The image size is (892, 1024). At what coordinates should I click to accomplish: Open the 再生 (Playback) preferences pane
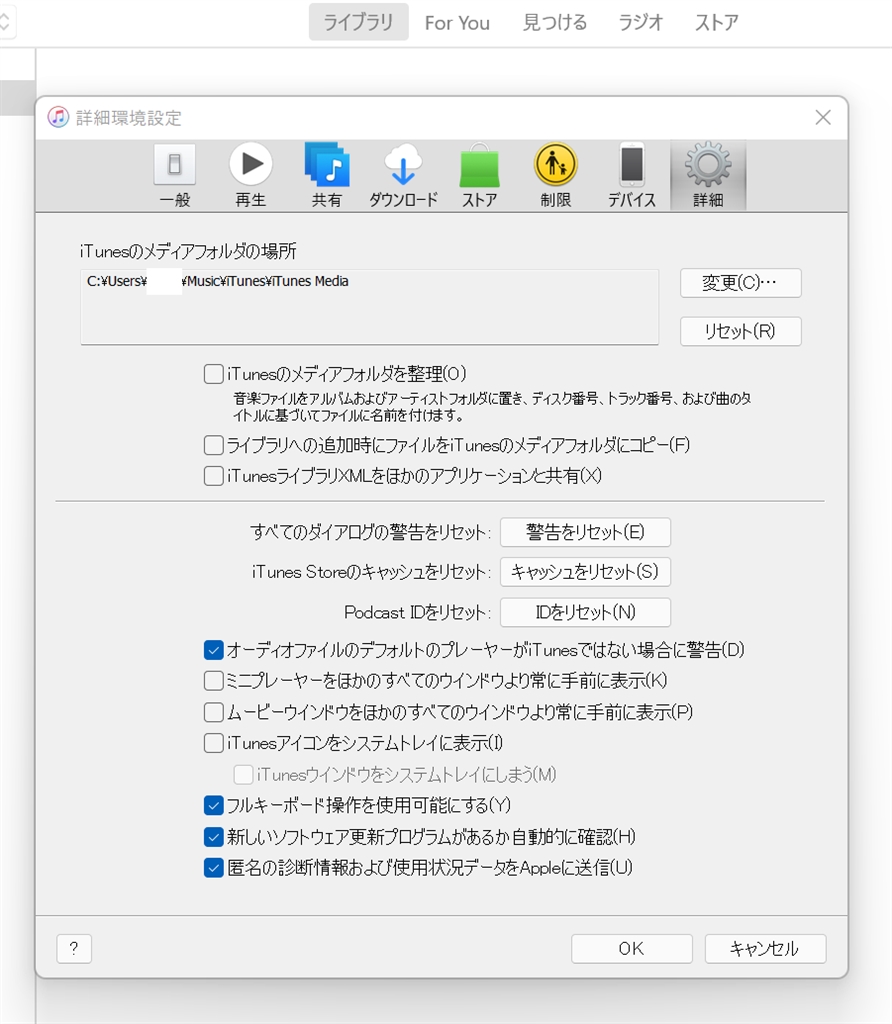coord(251,176)
